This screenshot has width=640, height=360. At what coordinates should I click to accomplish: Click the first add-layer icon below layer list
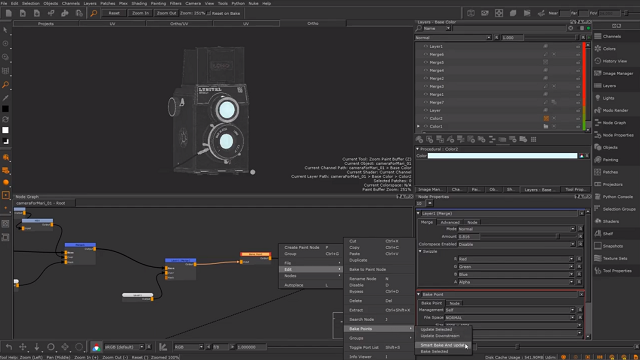point(419,140)
